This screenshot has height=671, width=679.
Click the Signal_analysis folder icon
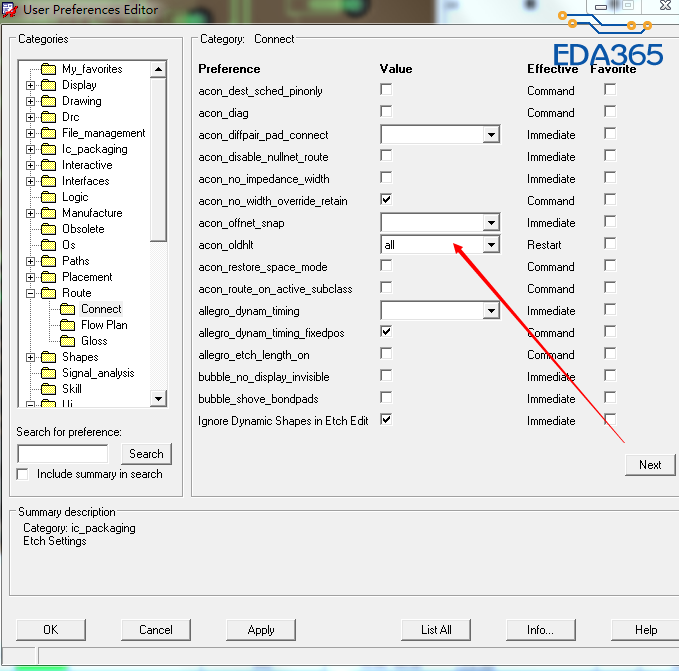[48, 373]
